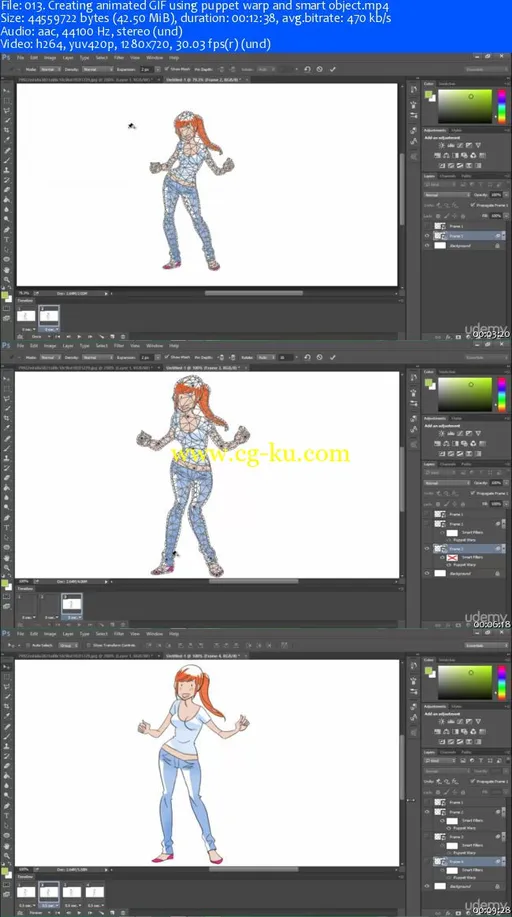Viewport: 512px width, 917px height.
Task: Open Mode dropdown in 00:03:20 screenshot
Action: tap(50, 70)
